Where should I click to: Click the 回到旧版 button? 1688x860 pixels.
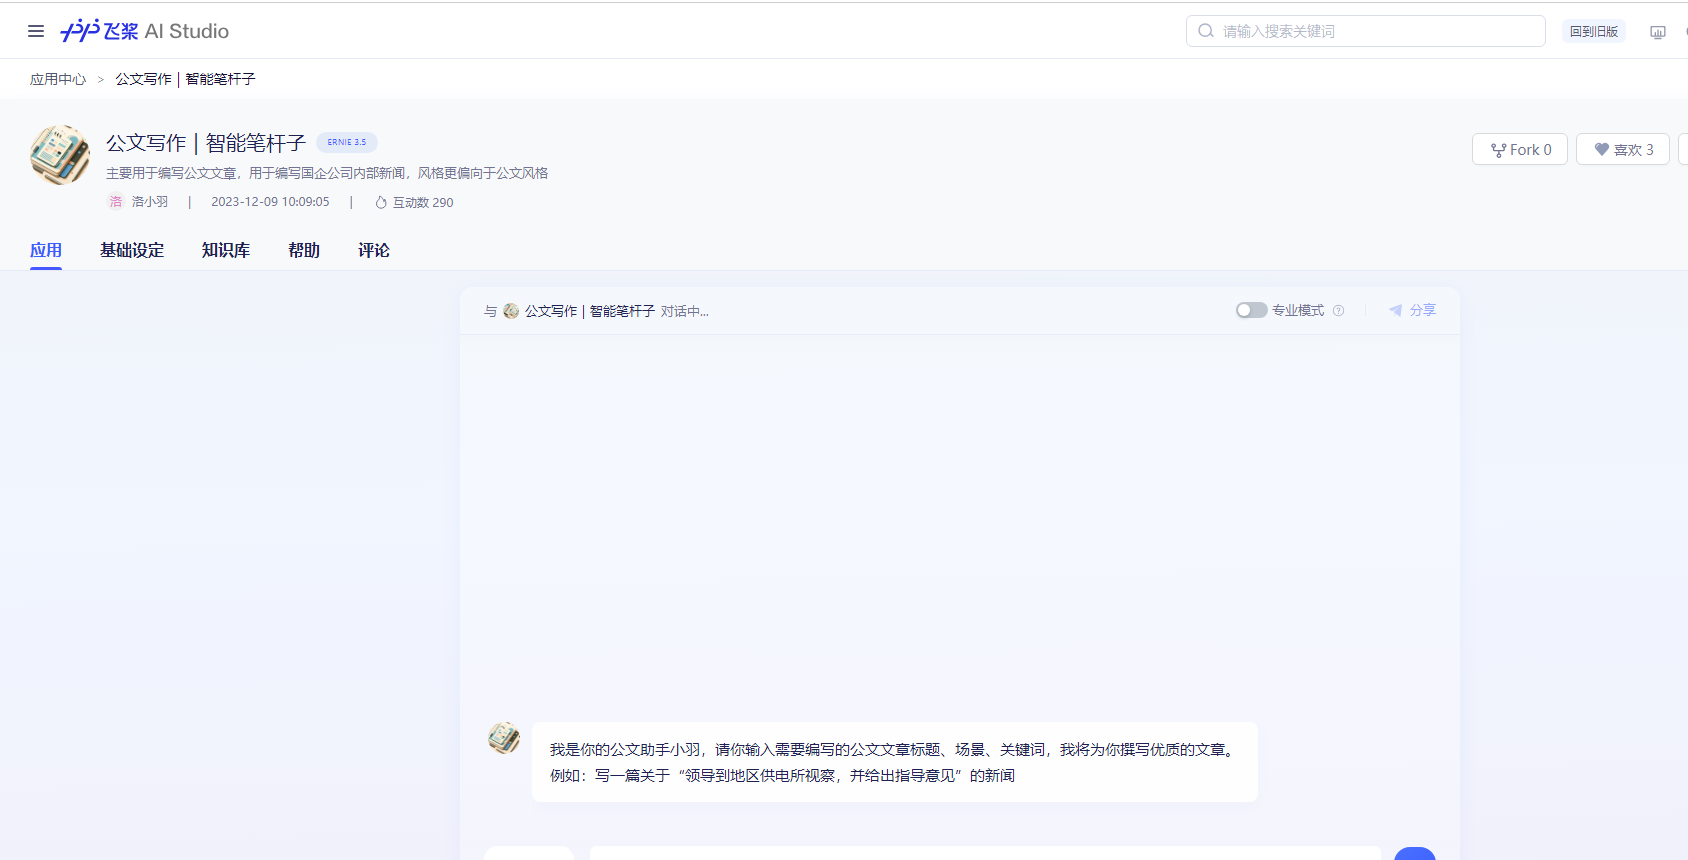click(1594, 31)
